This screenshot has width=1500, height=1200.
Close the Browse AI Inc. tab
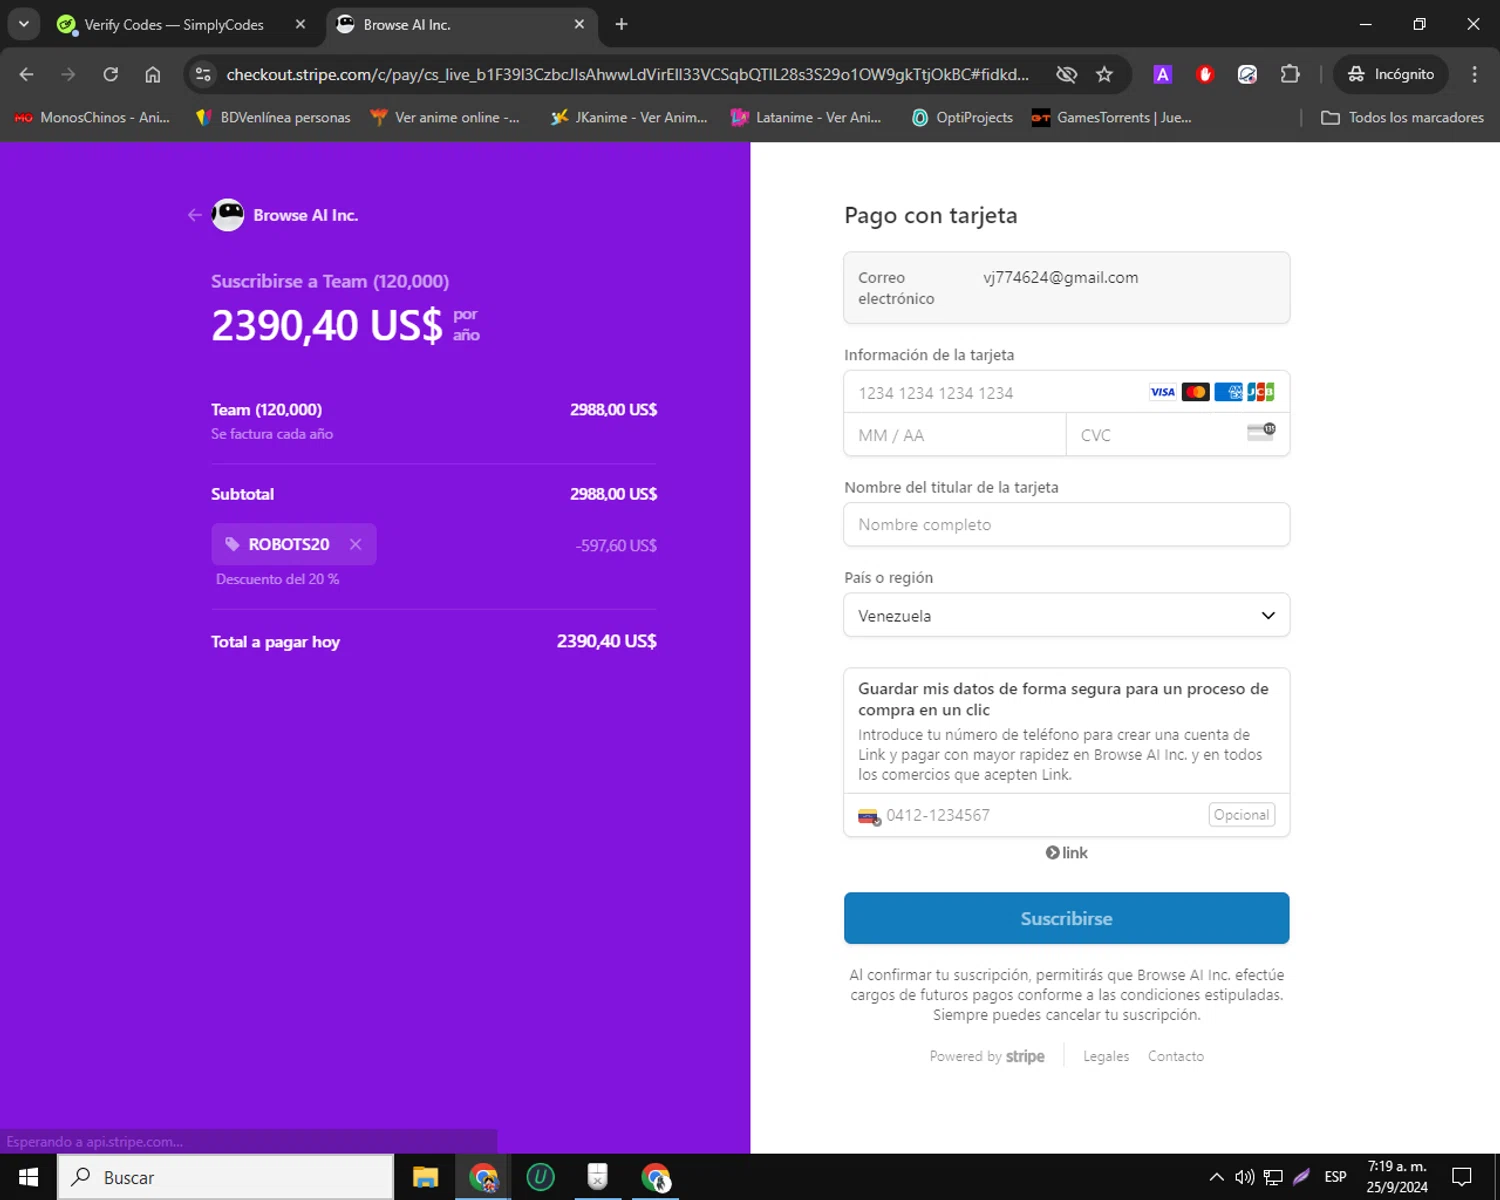579,24
